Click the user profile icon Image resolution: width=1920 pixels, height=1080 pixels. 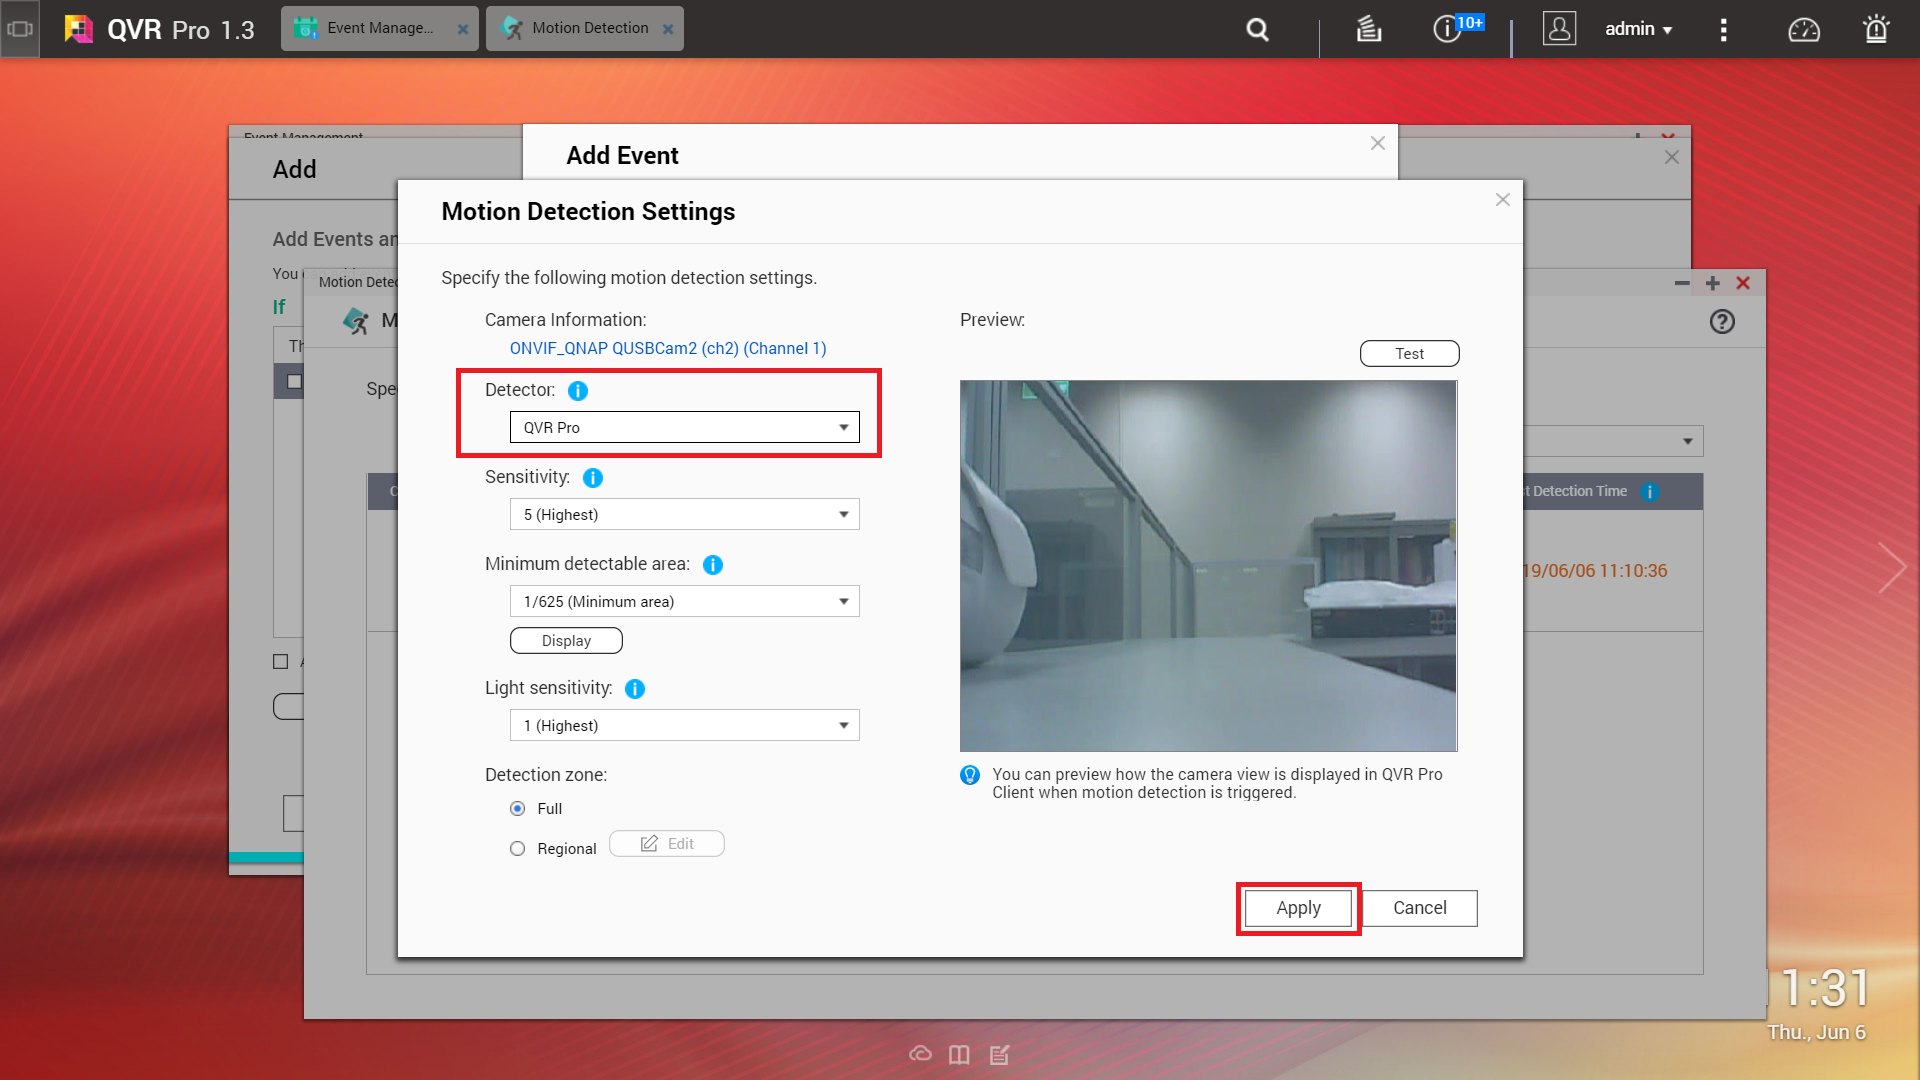click(1559, 29)
